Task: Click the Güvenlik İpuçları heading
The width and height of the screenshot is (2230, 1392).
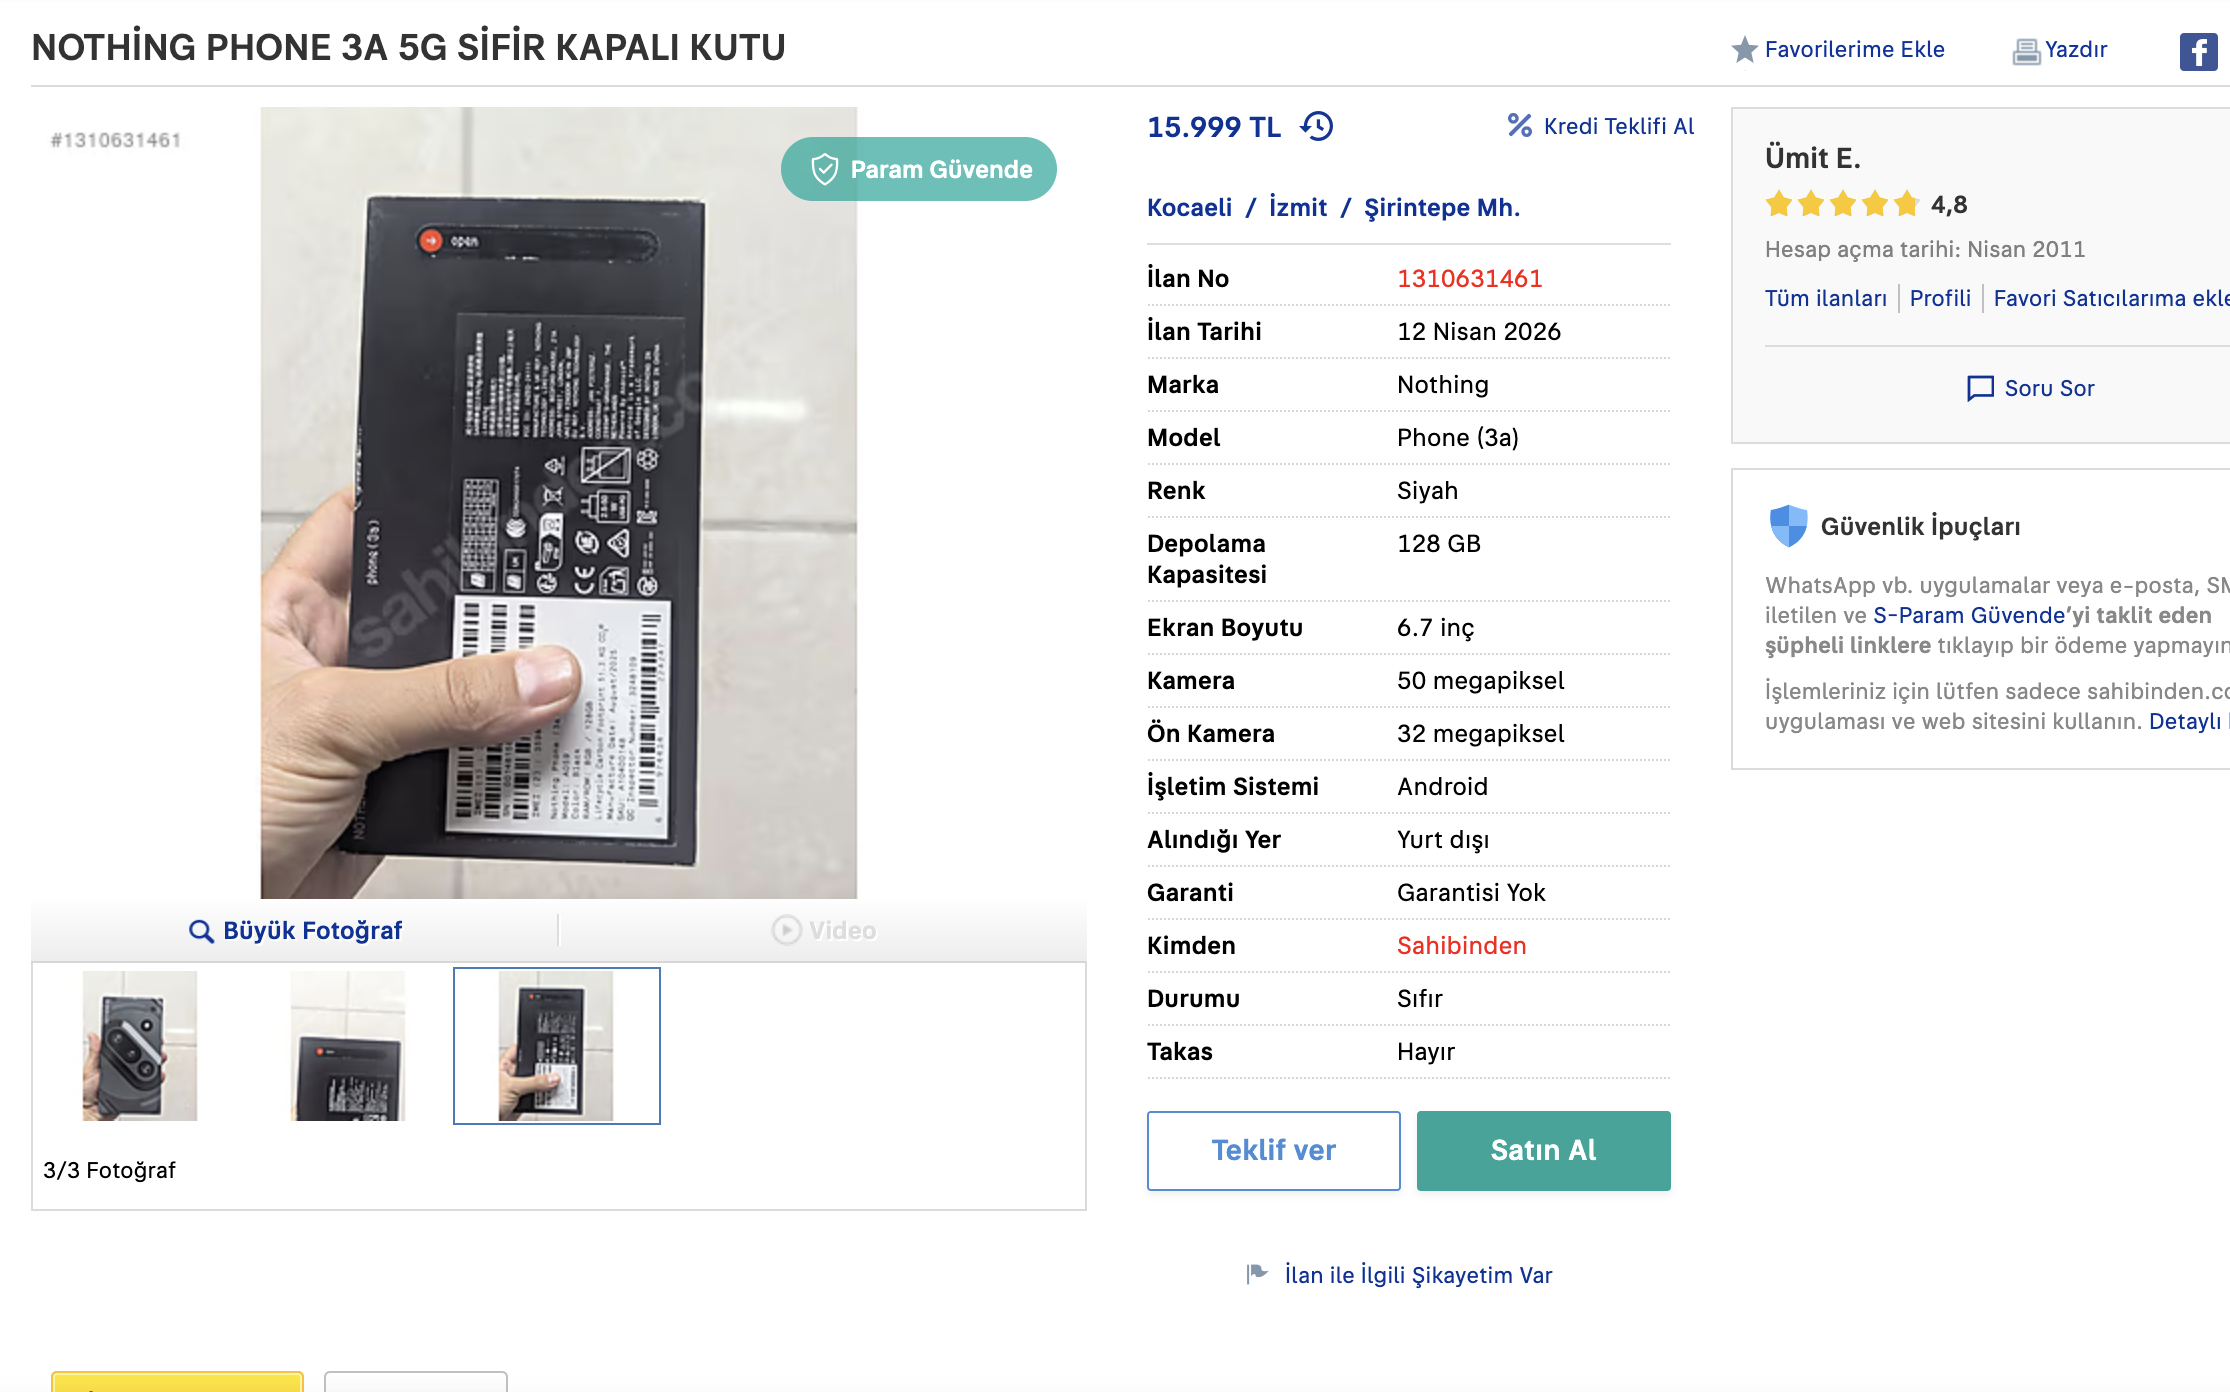Action: click(x=1920, y=526)
